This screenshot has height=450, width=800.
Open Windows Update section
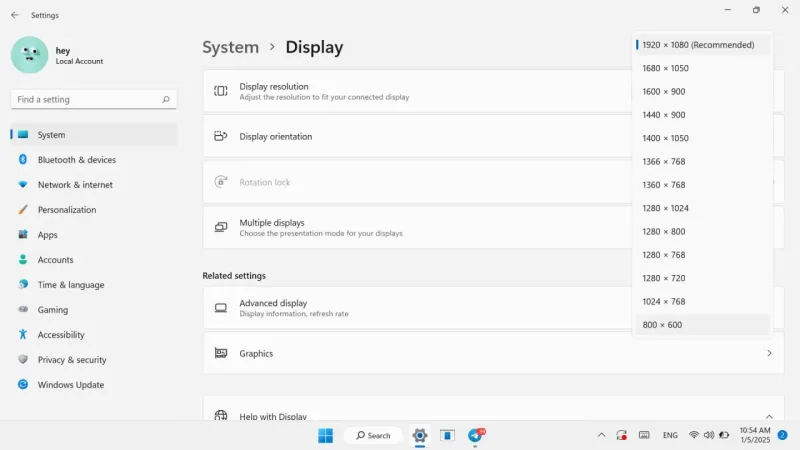tap(93, 385)
